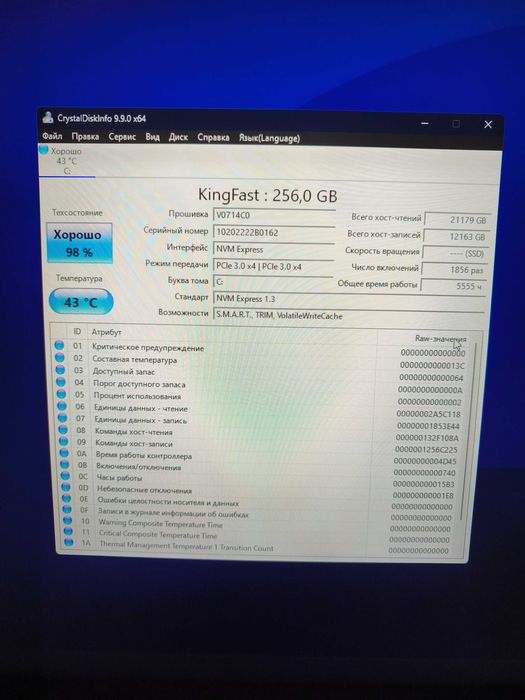The height and width of the screenshot is (700, 525).
Task: Open the Файл menu
Action: coord(52,136)
